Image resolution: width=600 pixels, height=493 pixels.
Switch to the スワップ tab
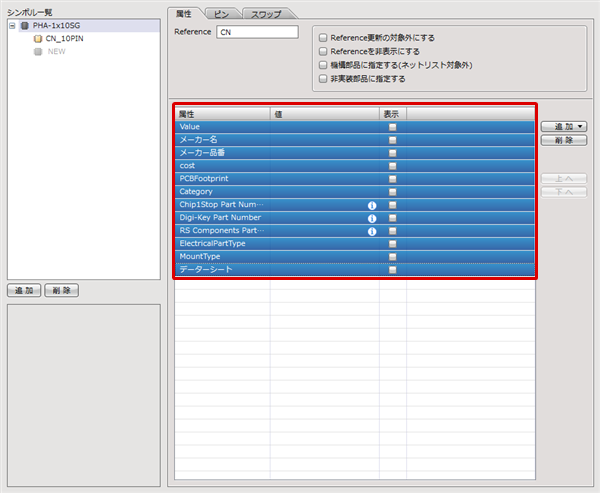pyautogui.click(x=266, y=14)
